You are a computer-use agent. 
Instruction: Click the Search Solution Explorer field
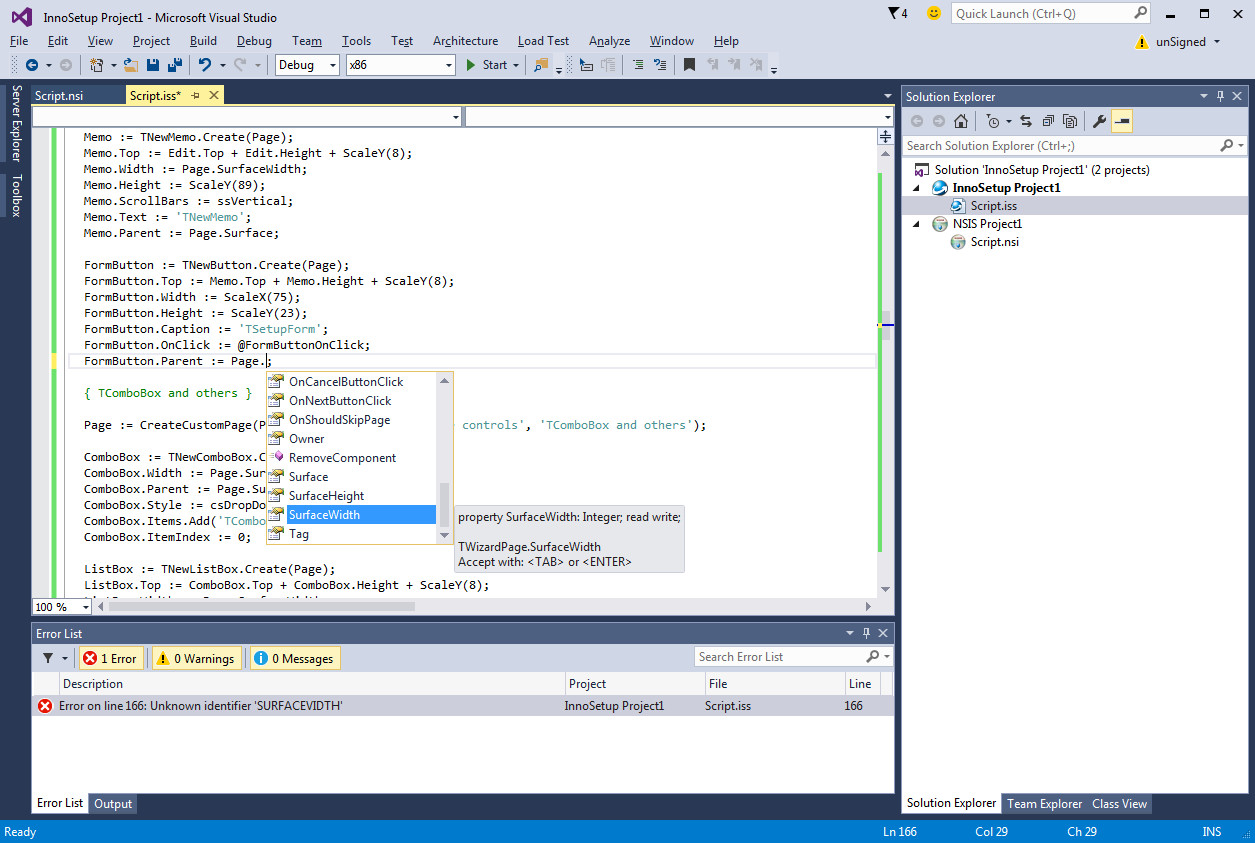(1060, 146)
